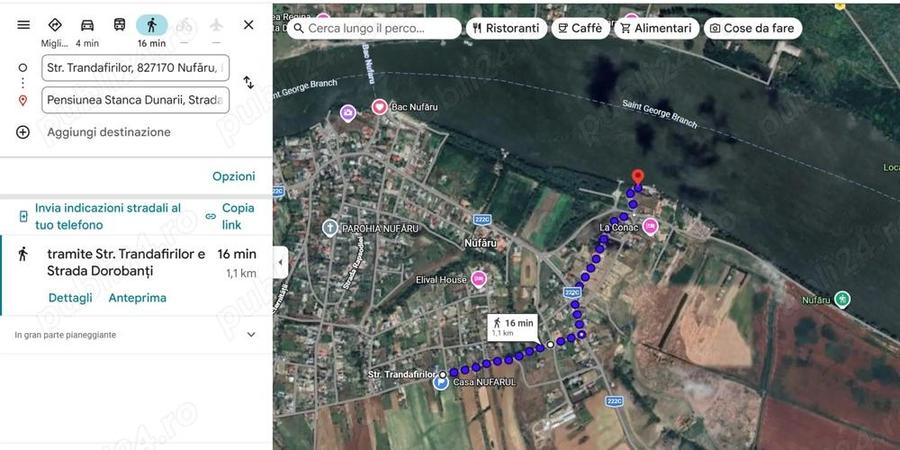900x450 pixels.
Task: Swap start and destination with reverse arrows
Action: pyautogui.click(x=249, y=82)
